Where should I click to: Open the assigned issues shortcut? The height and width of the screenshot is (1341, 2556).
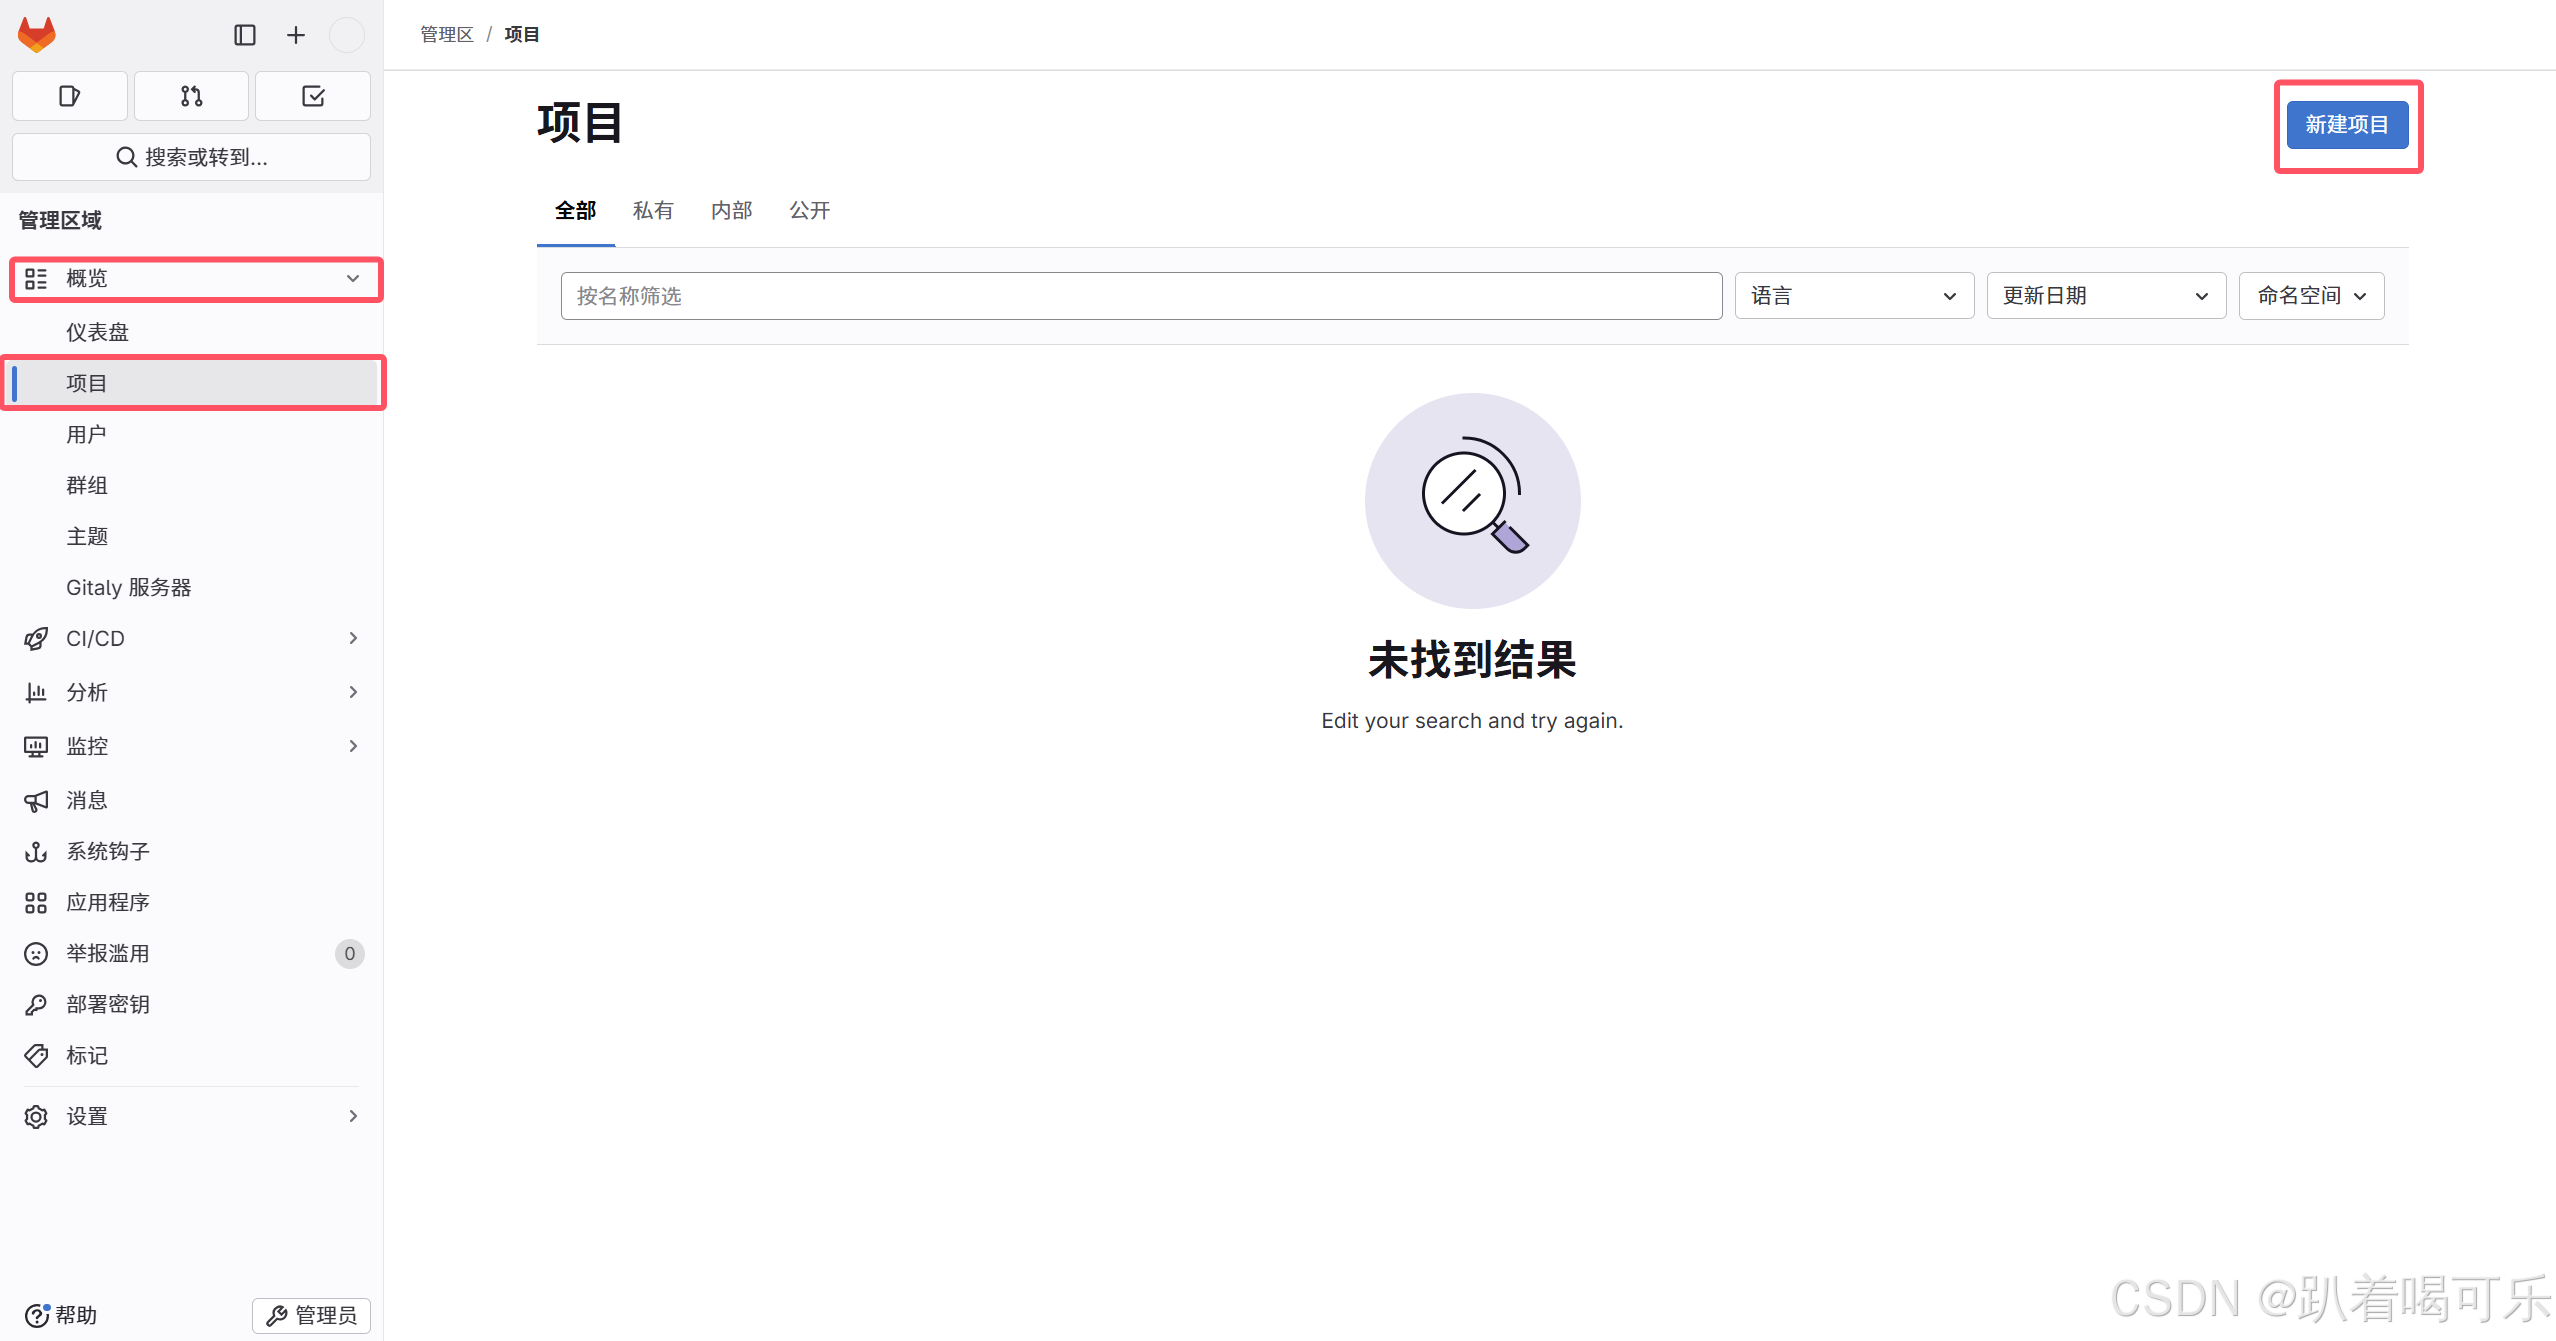pyautogui.click(x=69, y=96)
